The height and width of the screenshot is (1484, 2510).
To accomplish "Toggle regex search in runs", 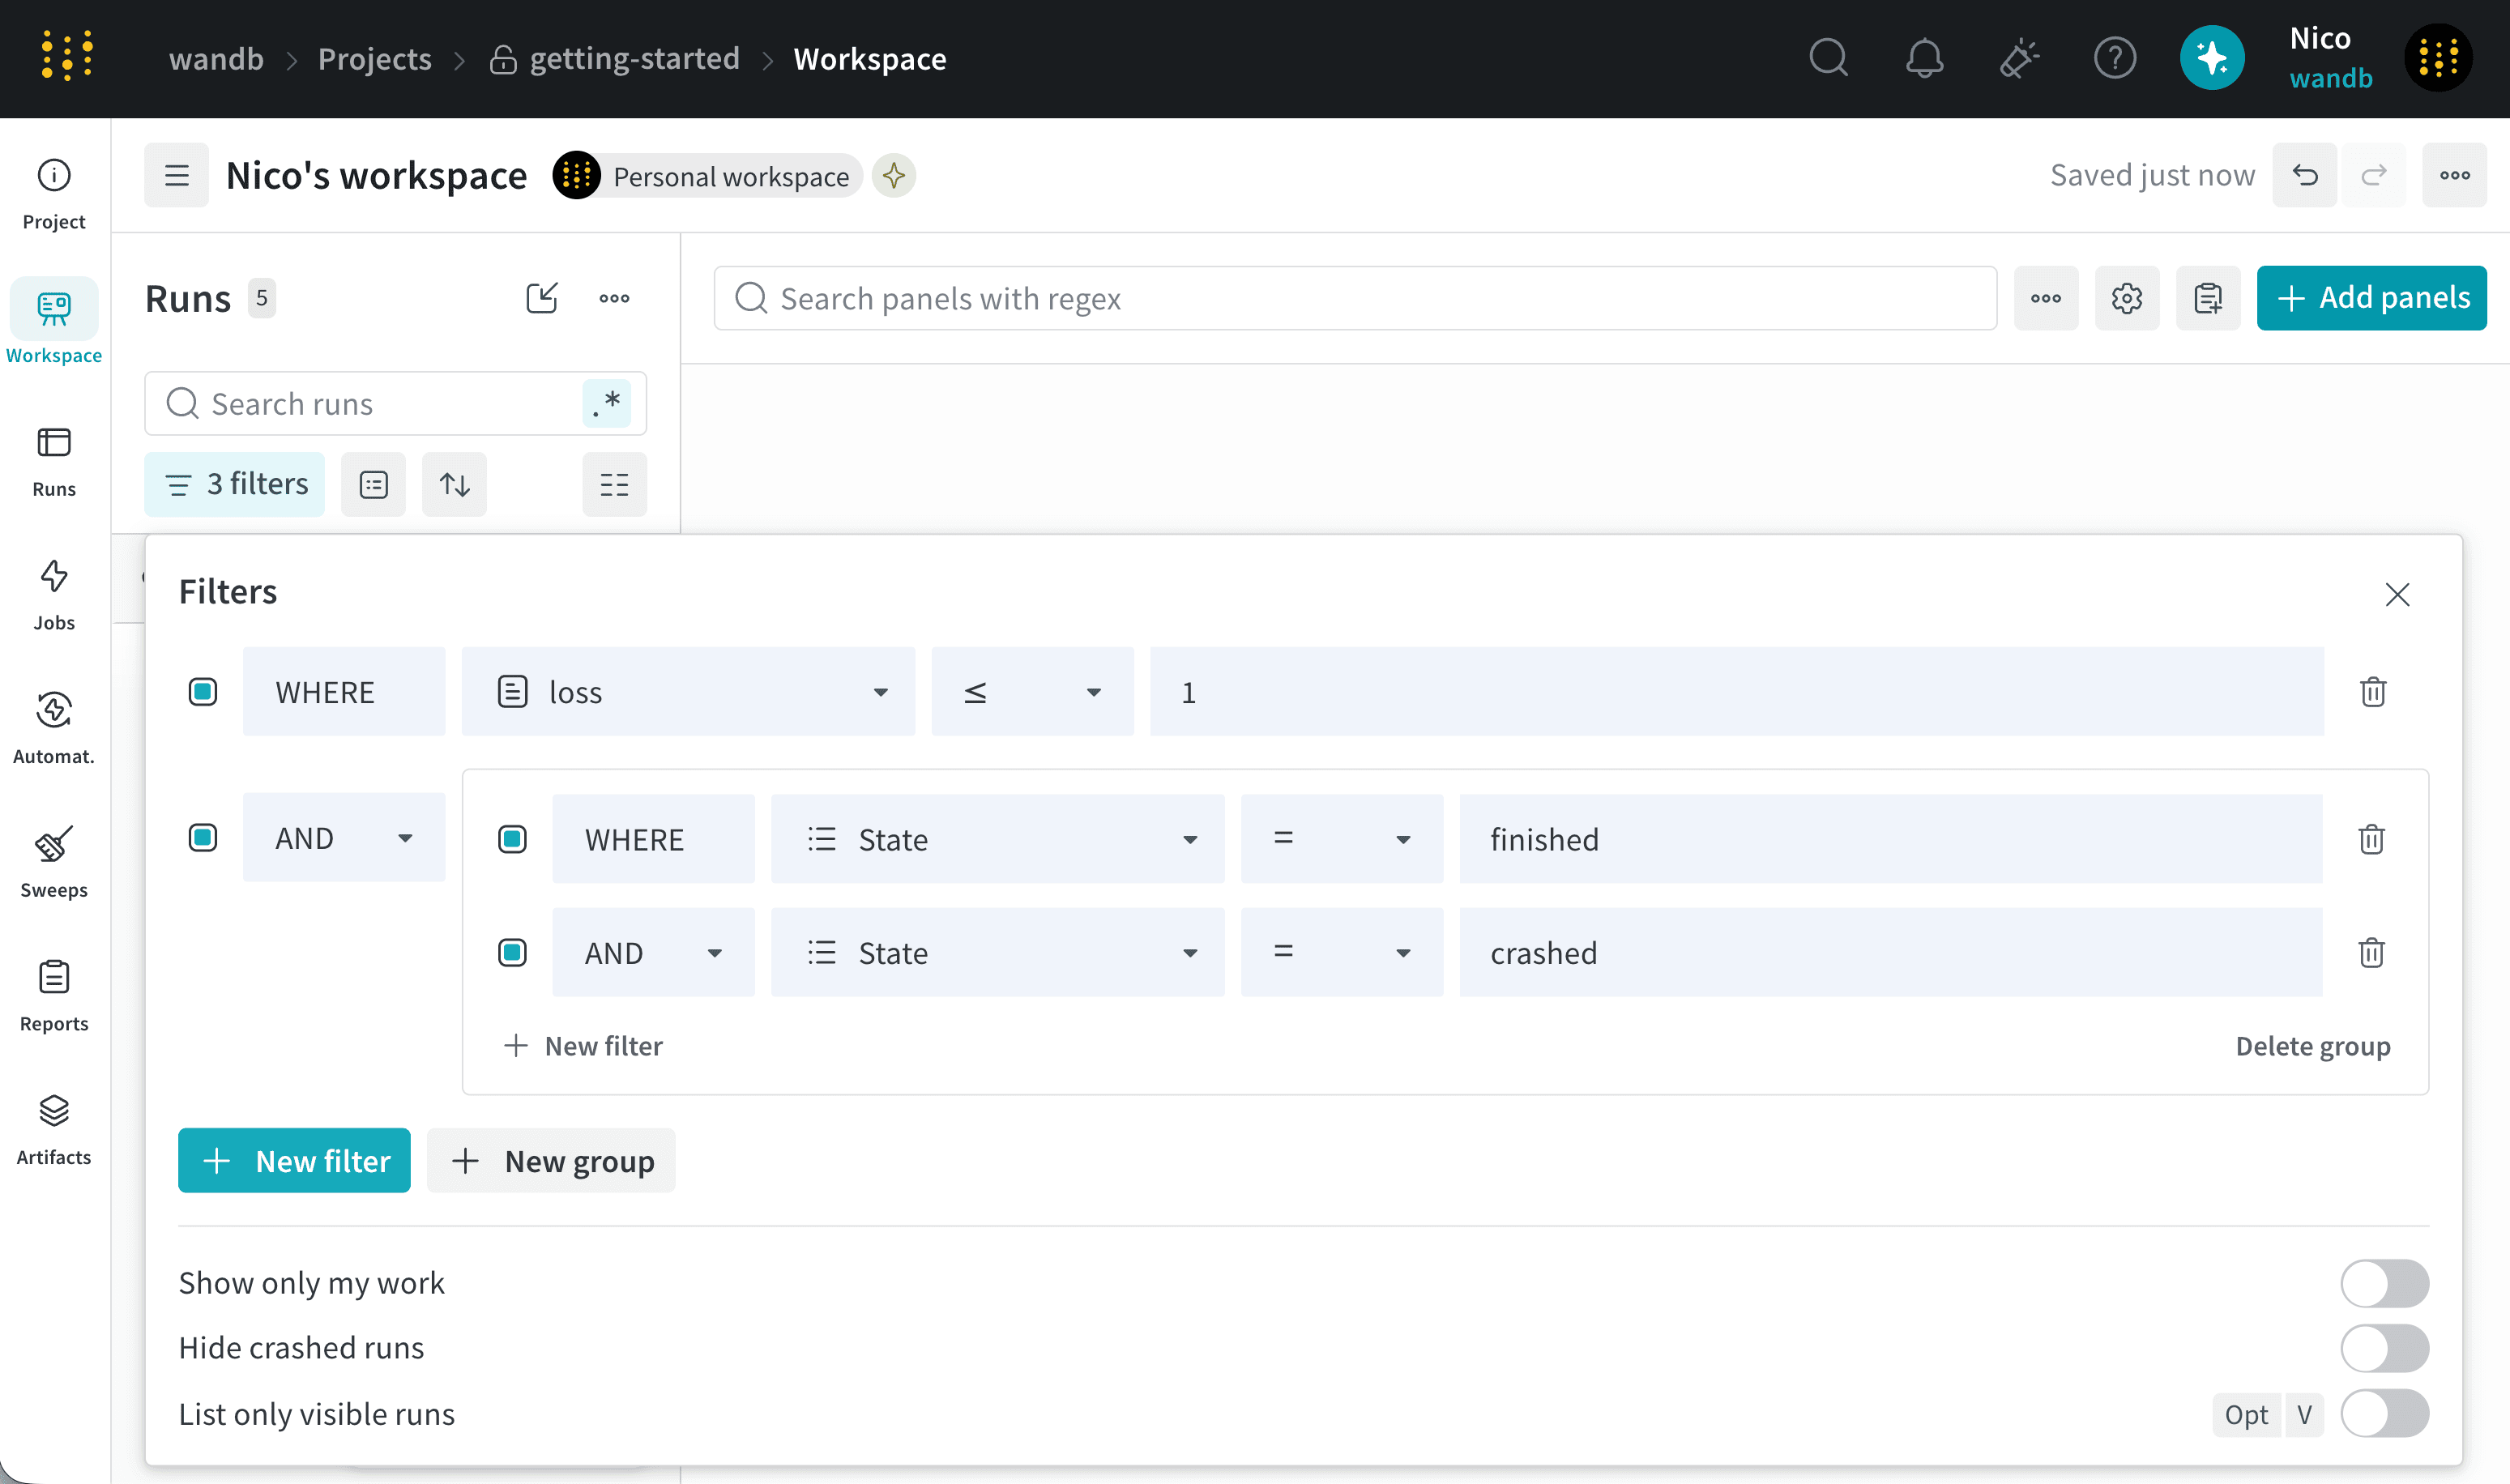I will 606,404.
